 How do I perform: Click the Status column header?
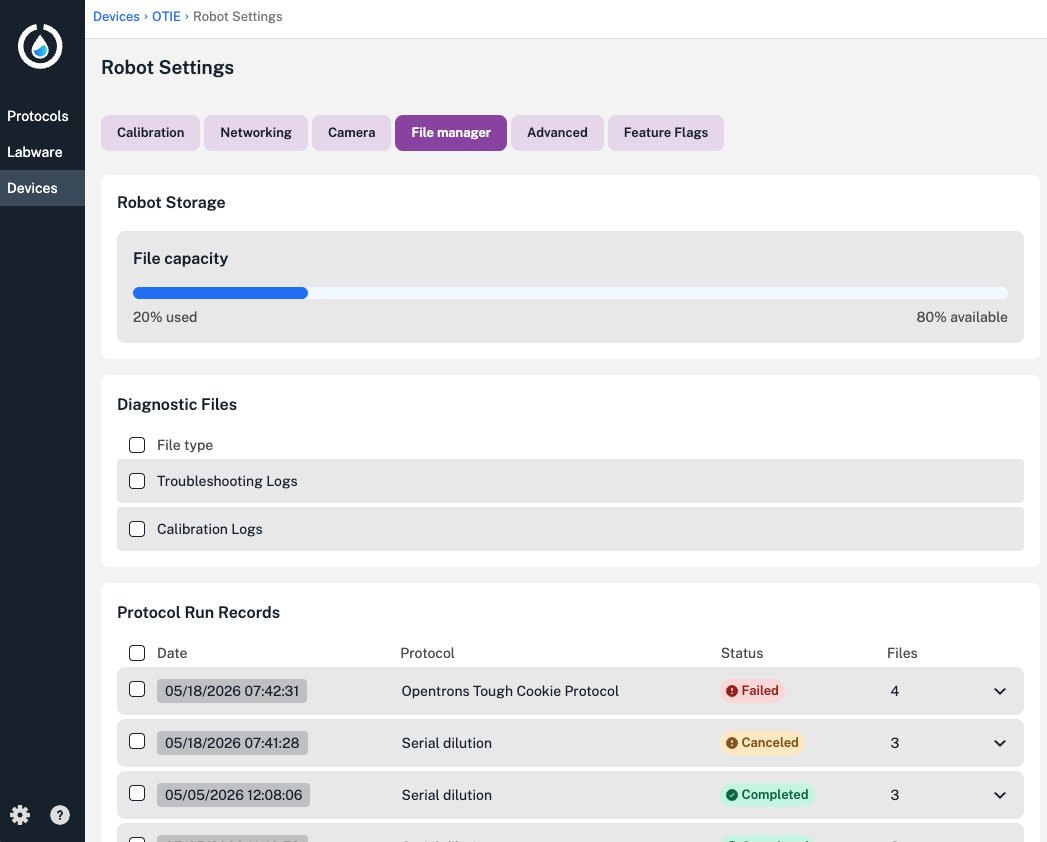tap(742, 653)
